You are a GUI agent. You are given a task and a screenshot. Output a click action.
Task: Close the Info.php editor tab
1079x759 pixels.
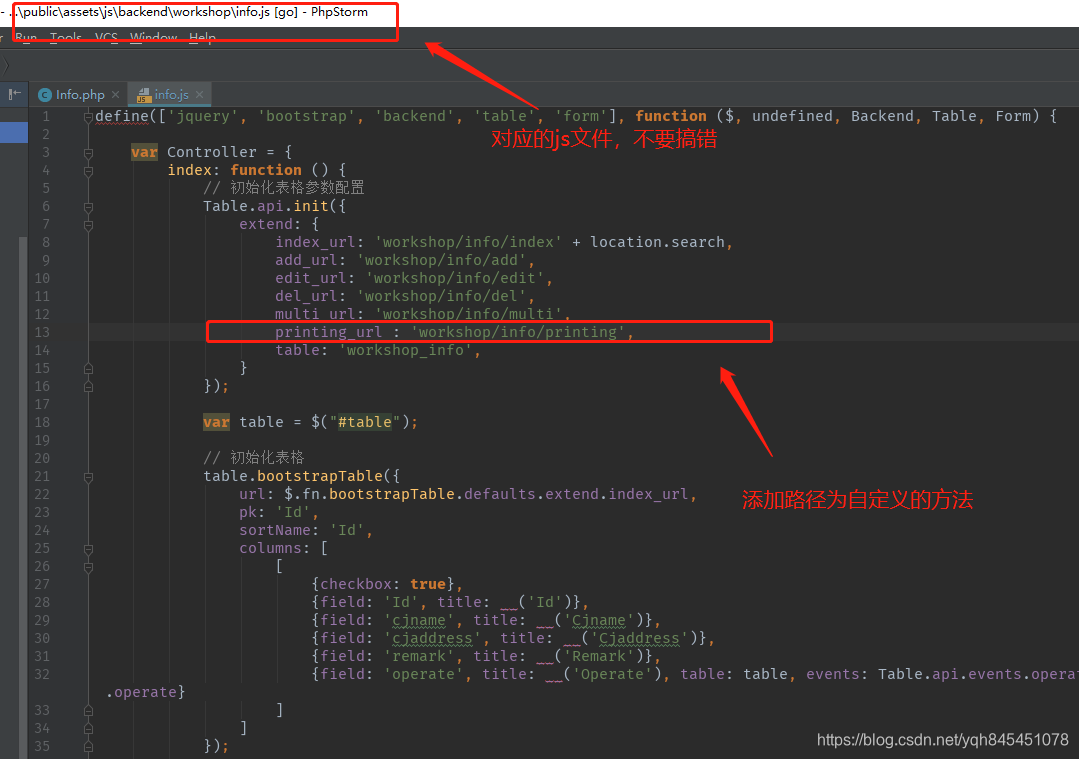pyautogui.click(x=116, y=95)
